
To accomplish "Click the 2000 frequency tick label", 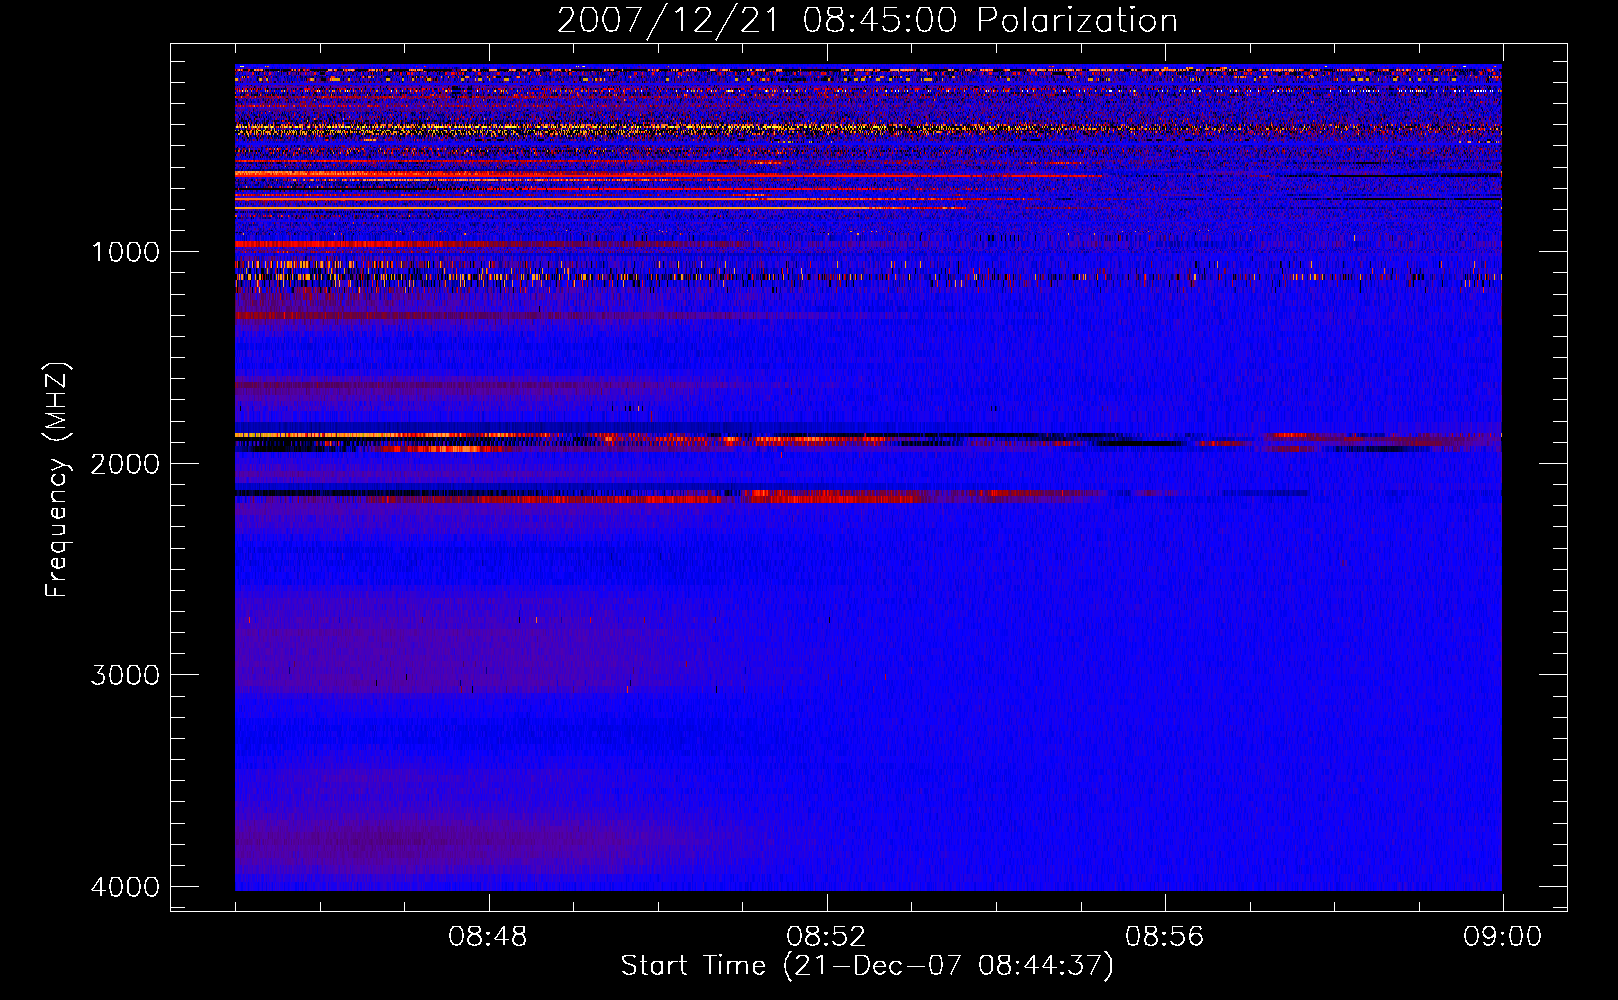I will pos(125,463).
